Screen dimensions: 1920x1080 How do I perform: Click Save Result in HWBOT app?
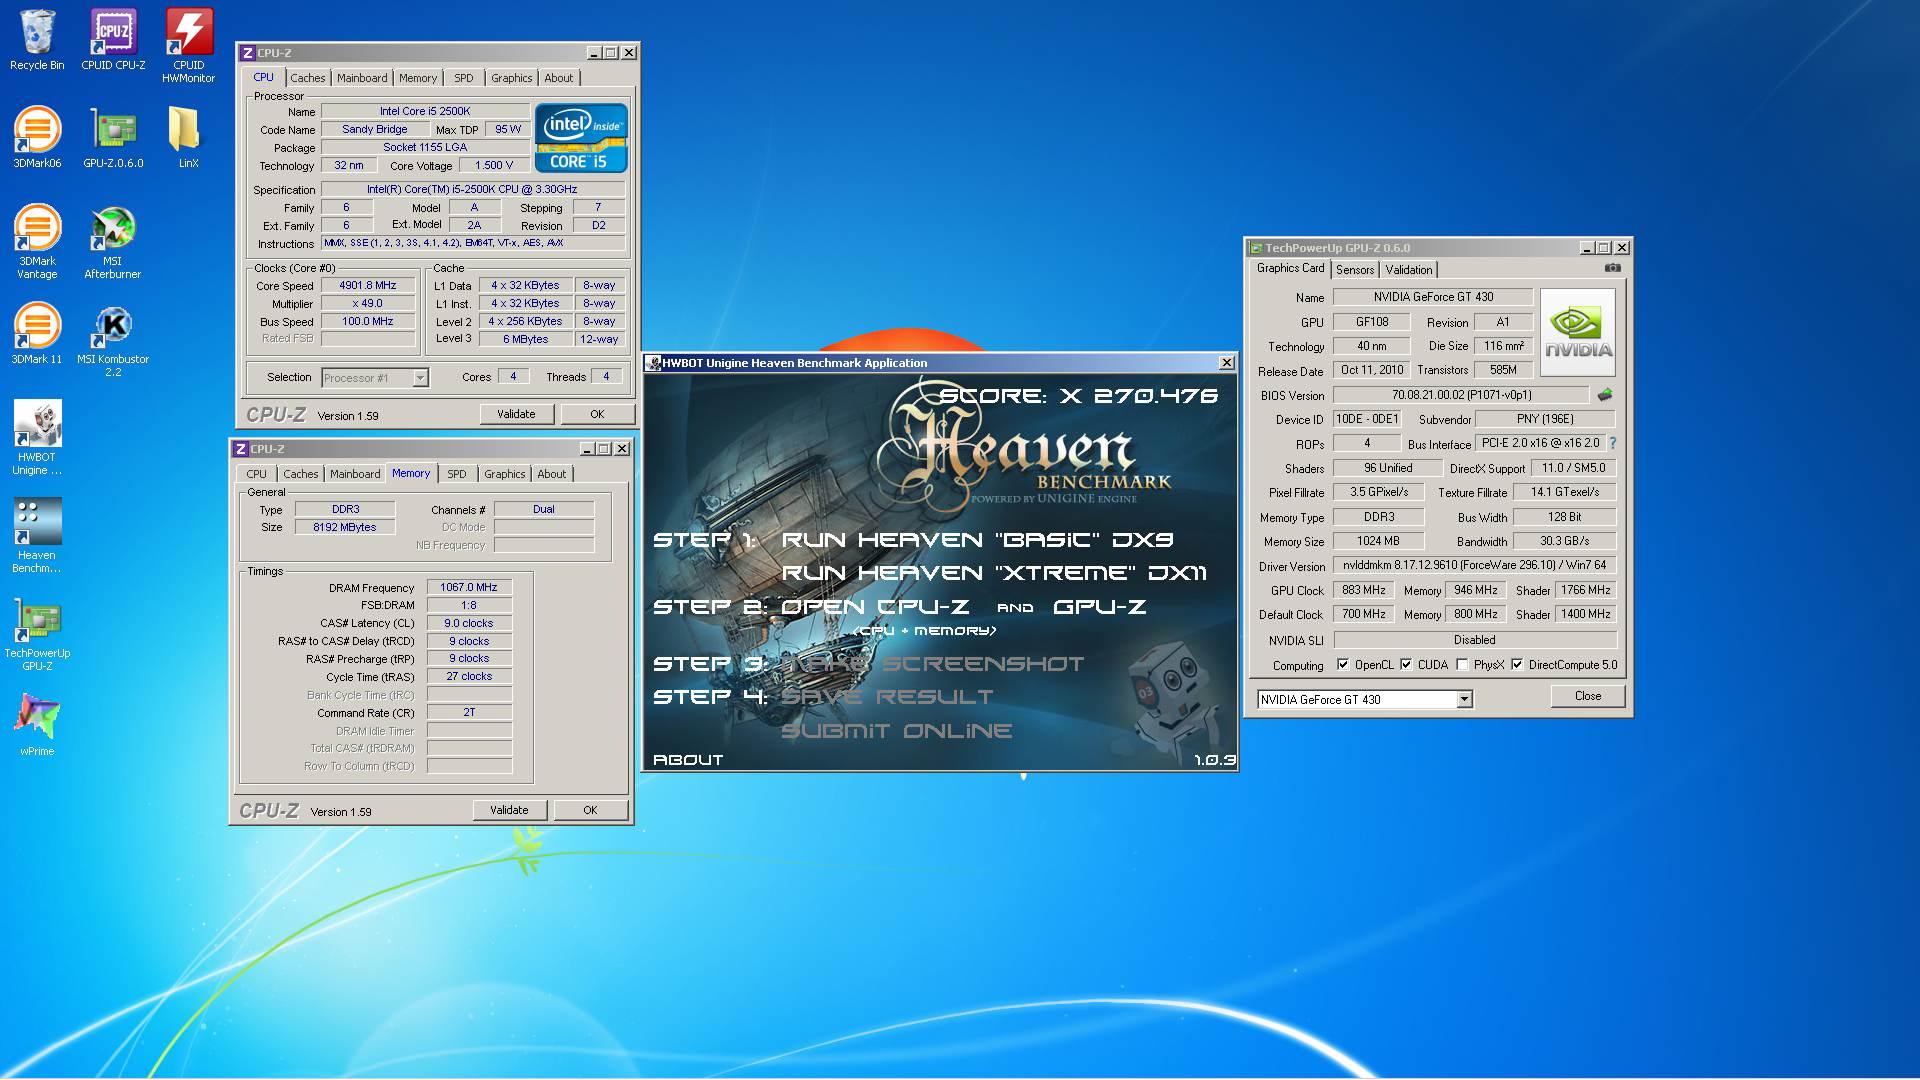coord(888,697)
